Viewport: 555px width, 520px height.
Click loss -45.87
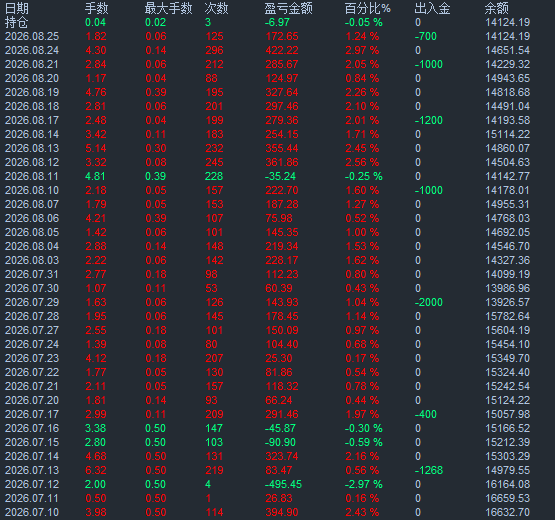[280, 428]
